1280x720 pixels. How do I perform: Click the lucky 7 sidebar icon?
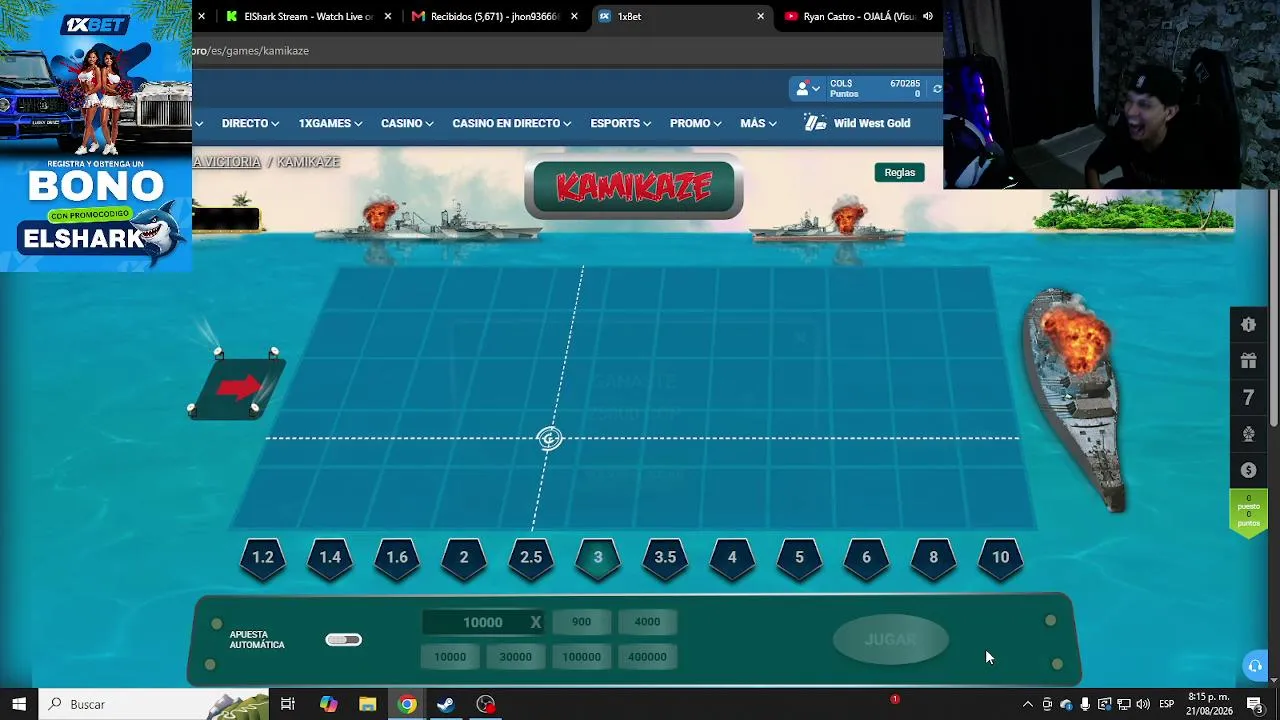(1248, 398)
